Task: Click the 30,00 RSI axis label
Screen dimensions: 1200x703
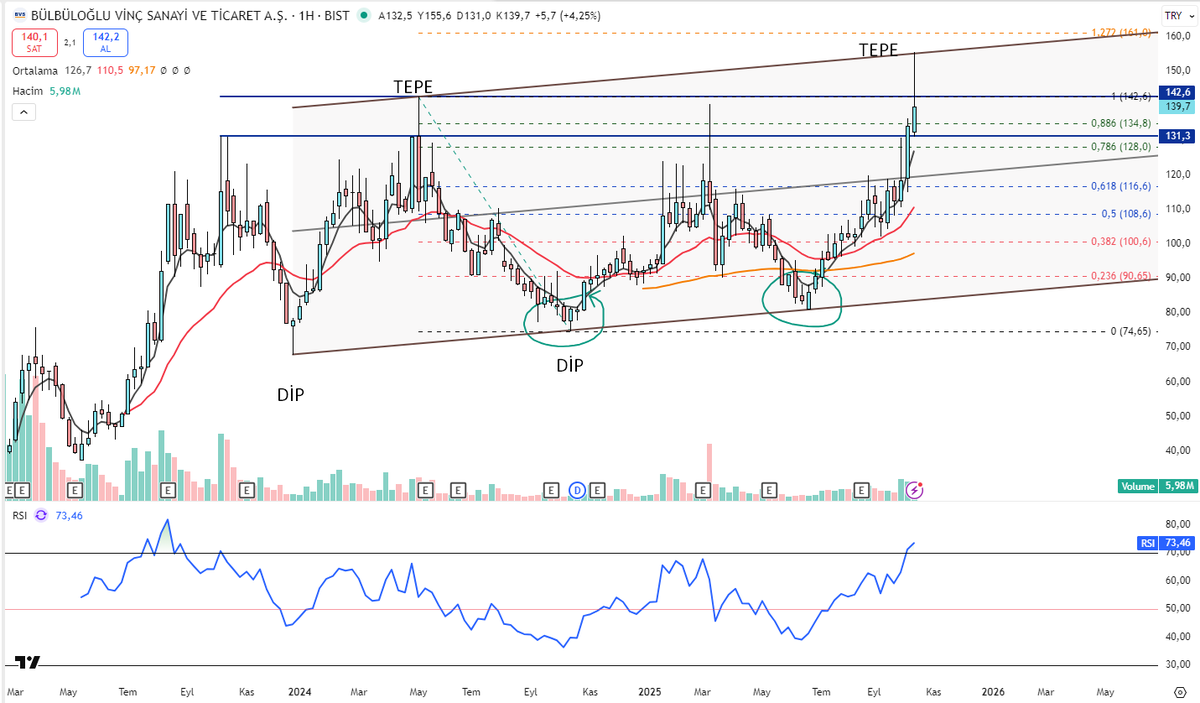Action: (1178, 665)
